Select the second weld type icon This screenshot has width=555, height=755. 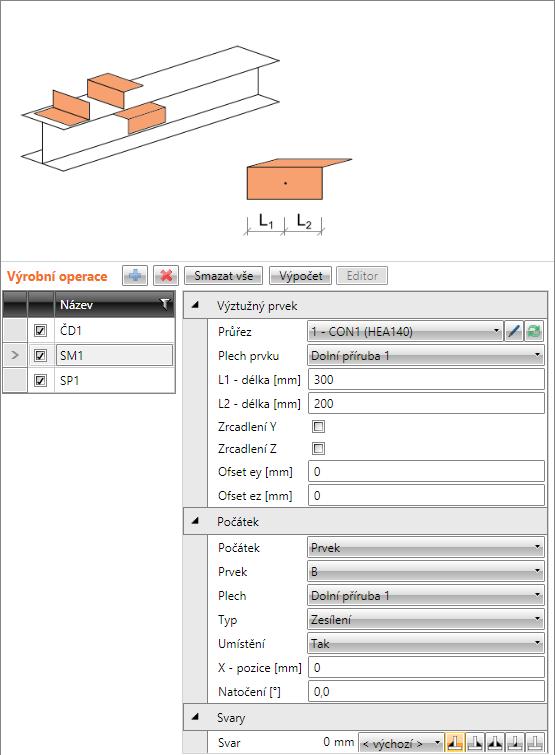click(475, 742)
